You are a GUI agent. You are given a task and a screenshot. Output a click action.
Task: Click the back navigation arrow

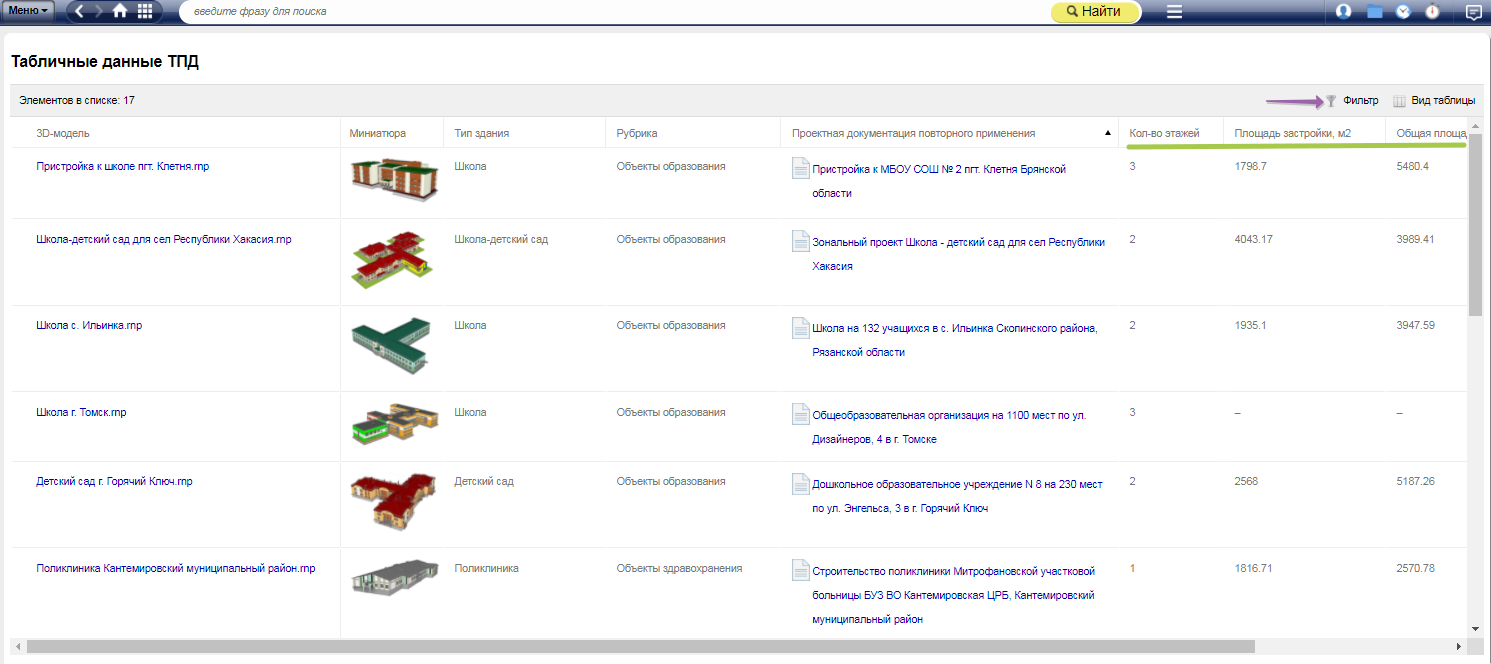tap(80, 11)
